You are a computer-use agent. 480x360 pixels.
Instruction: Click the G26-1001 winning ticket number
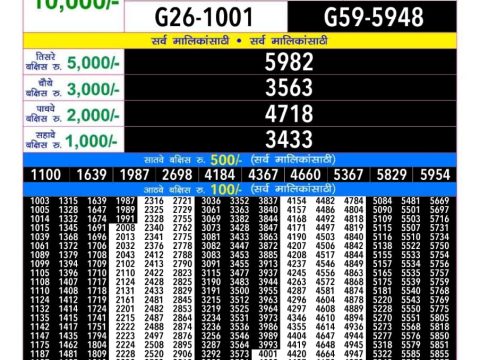(x=204, y=17)
